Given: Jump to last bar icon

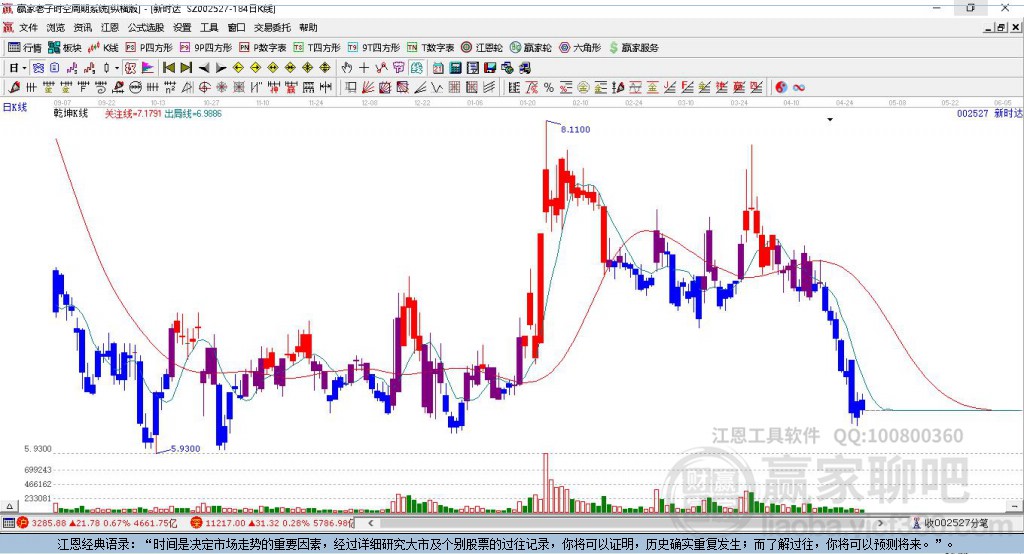Looking at the screenshot, I should point(186,68).
